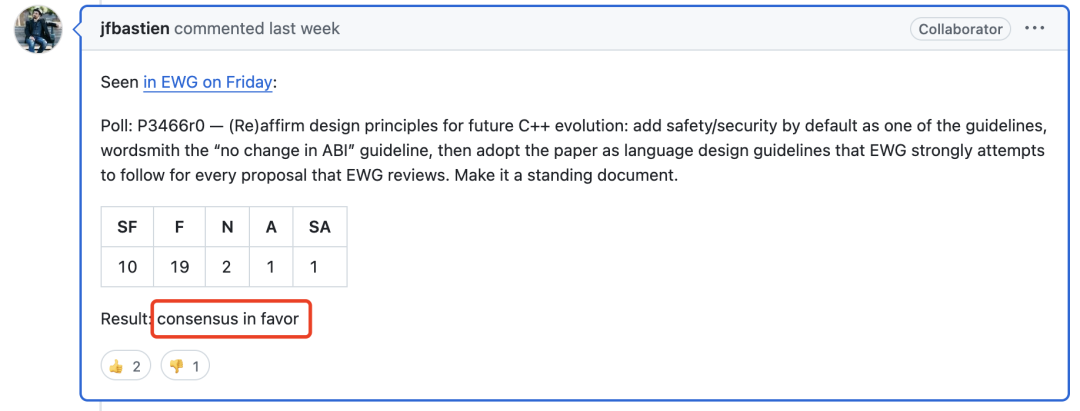Select the N column header cell
1080x411 pixels.
point(227,227)
